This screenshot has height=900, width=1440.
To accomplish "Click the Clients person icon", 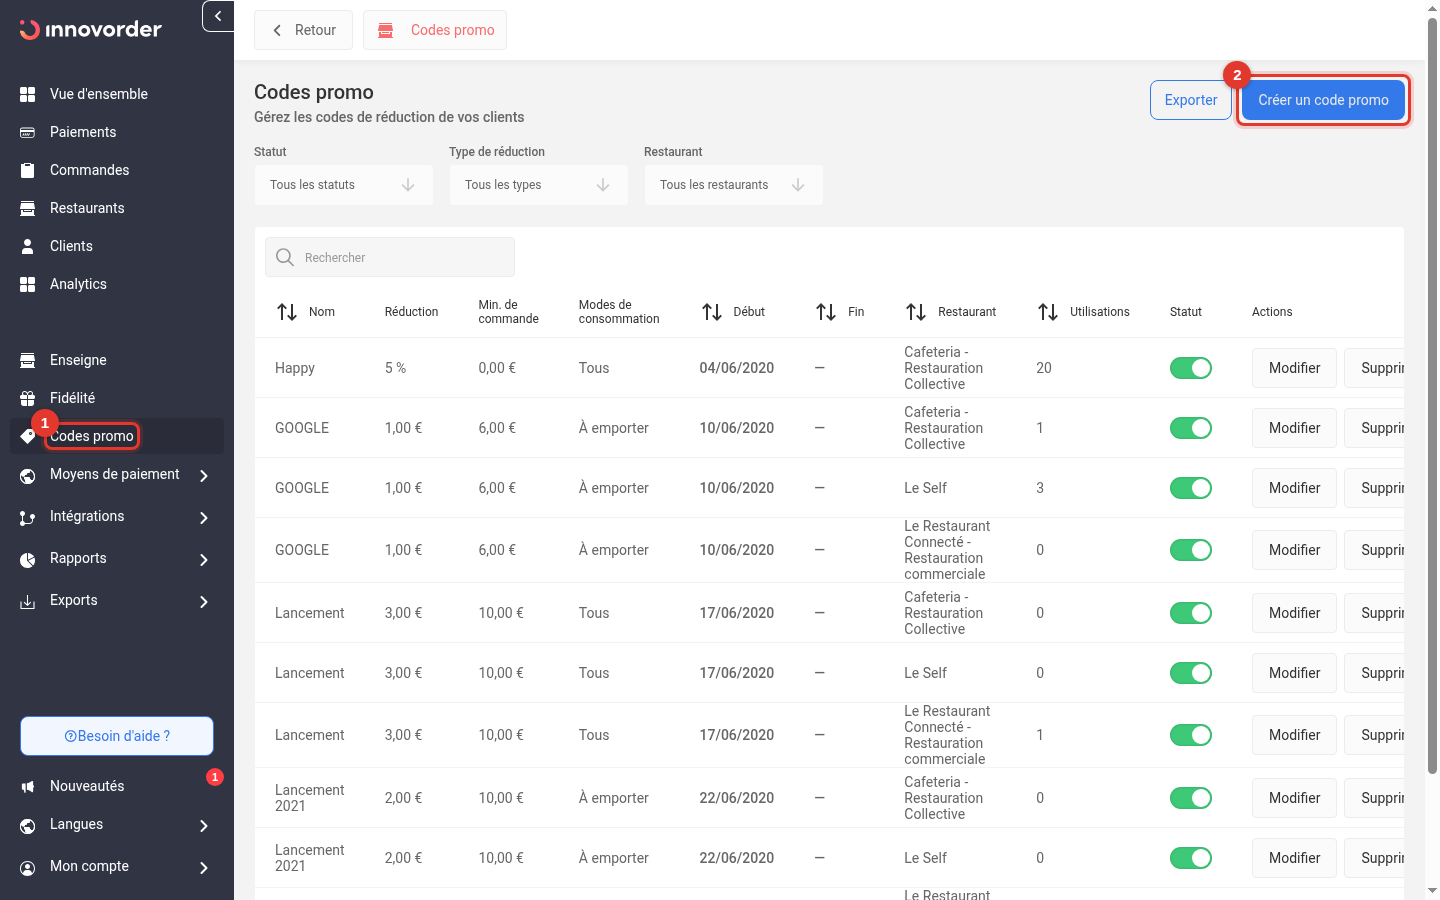I will [x=28, y=246].
